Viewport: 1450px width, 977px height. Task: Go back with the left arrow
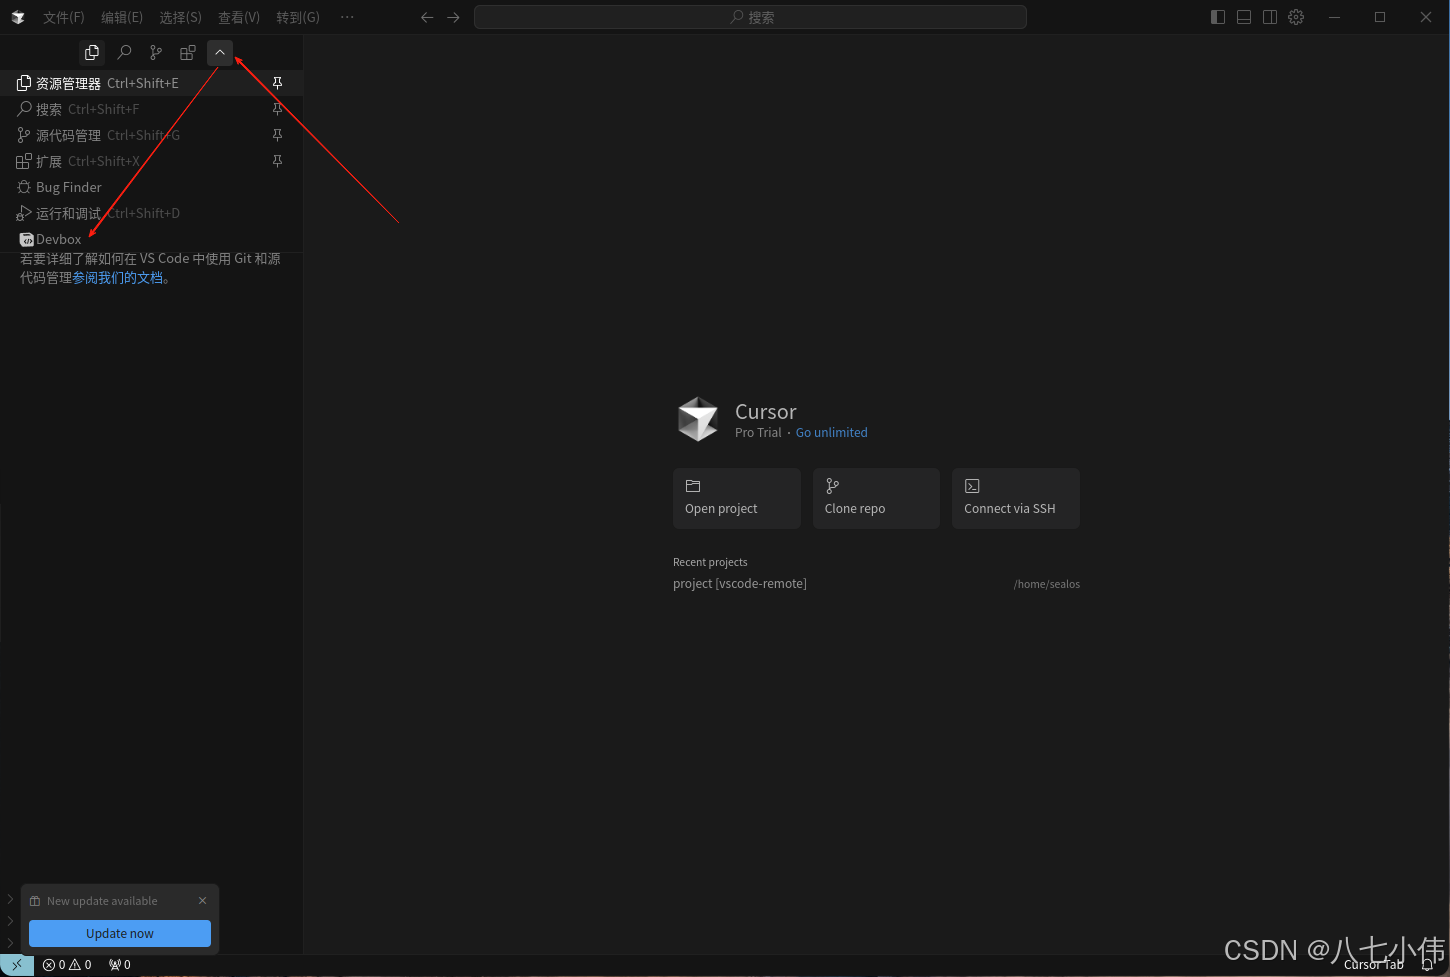tap(427, 17)
